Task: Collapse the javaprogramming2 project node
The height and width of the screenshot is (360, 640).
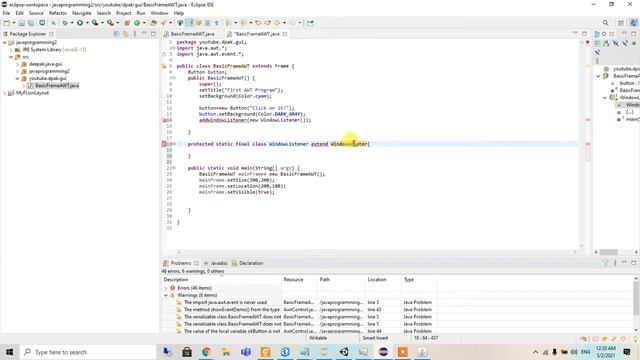Action: 4,42
